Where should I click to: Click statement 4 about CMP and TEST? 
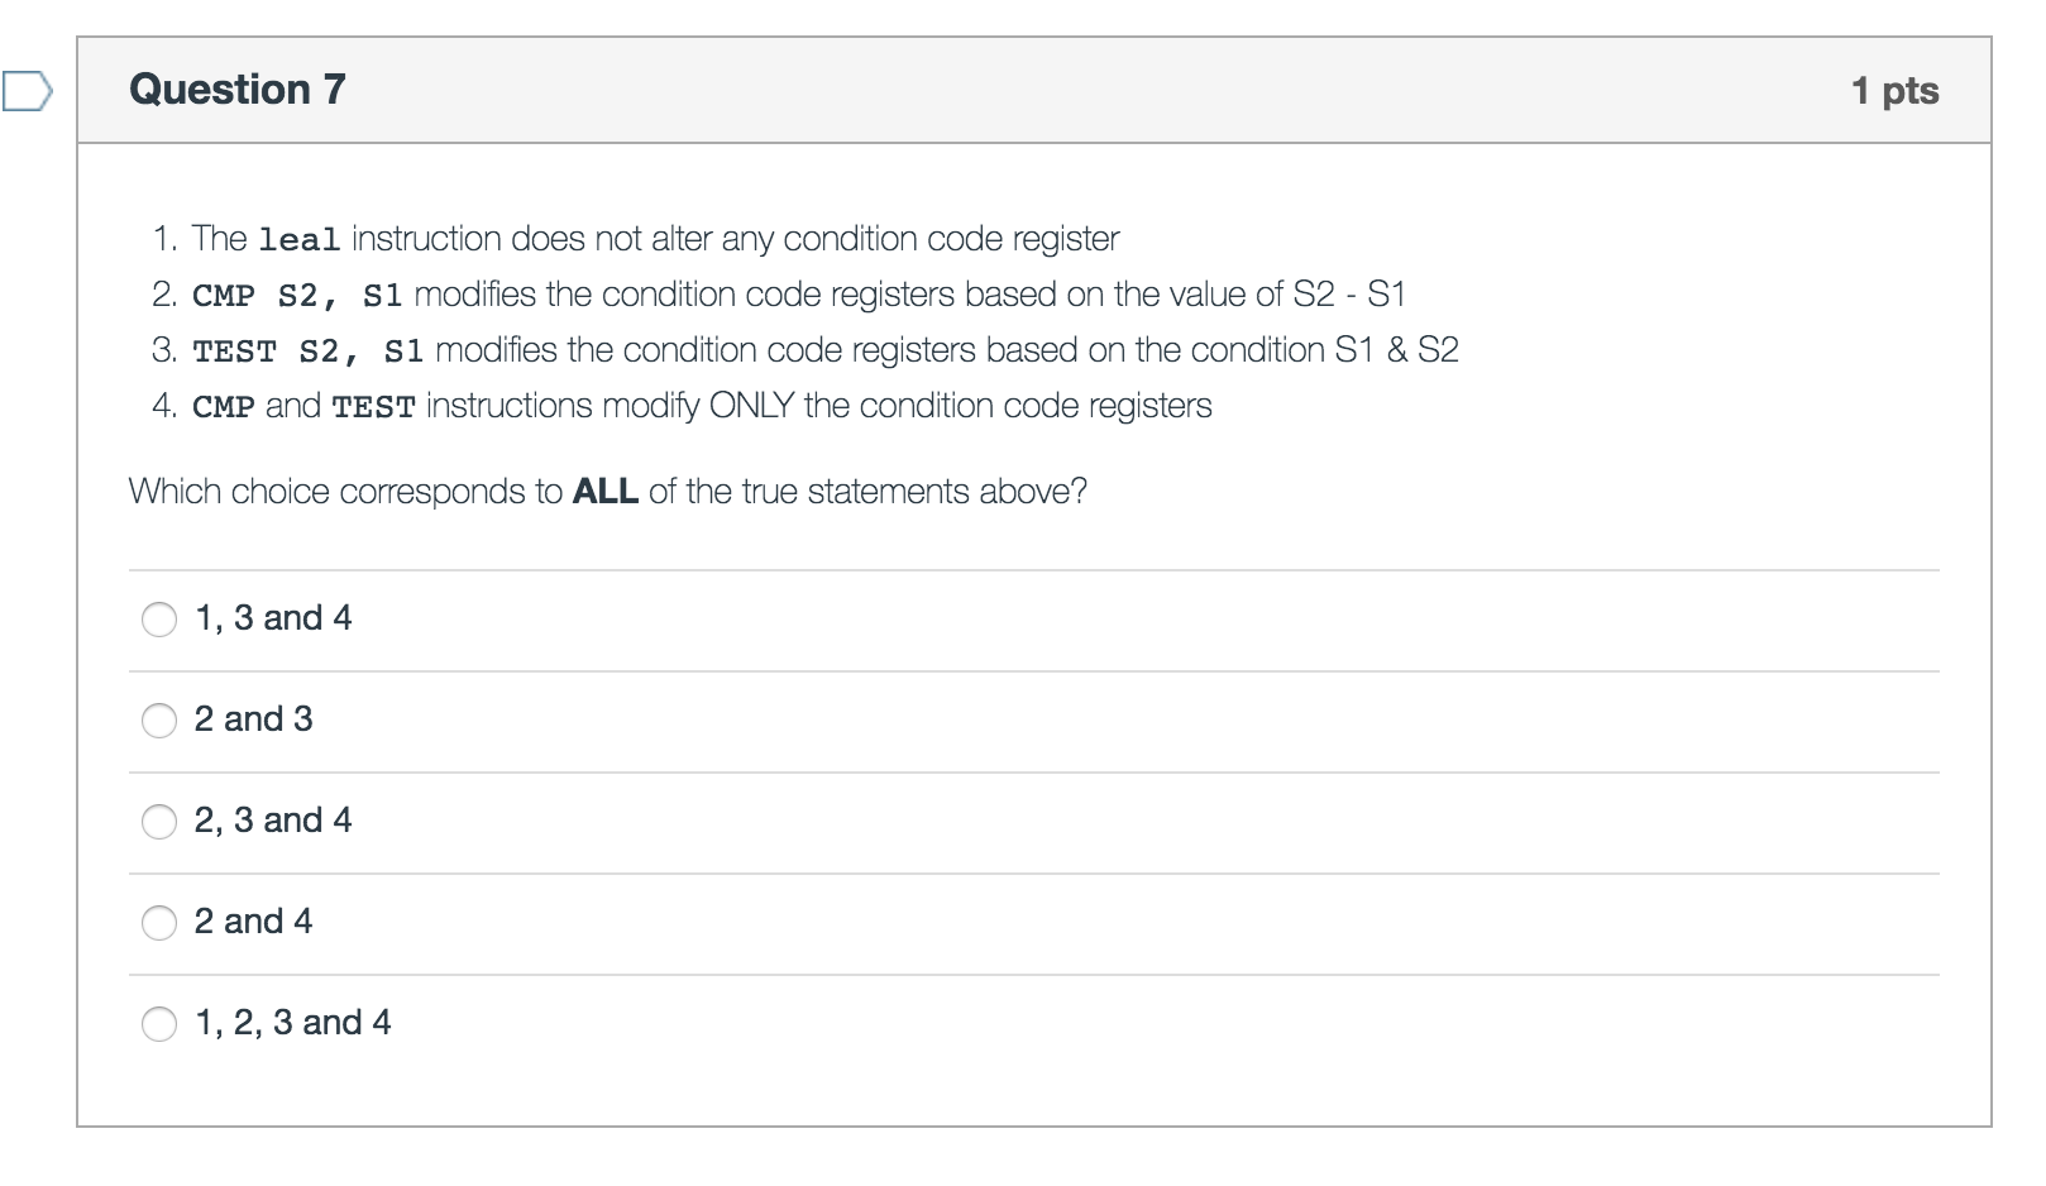tap(700, 406)
